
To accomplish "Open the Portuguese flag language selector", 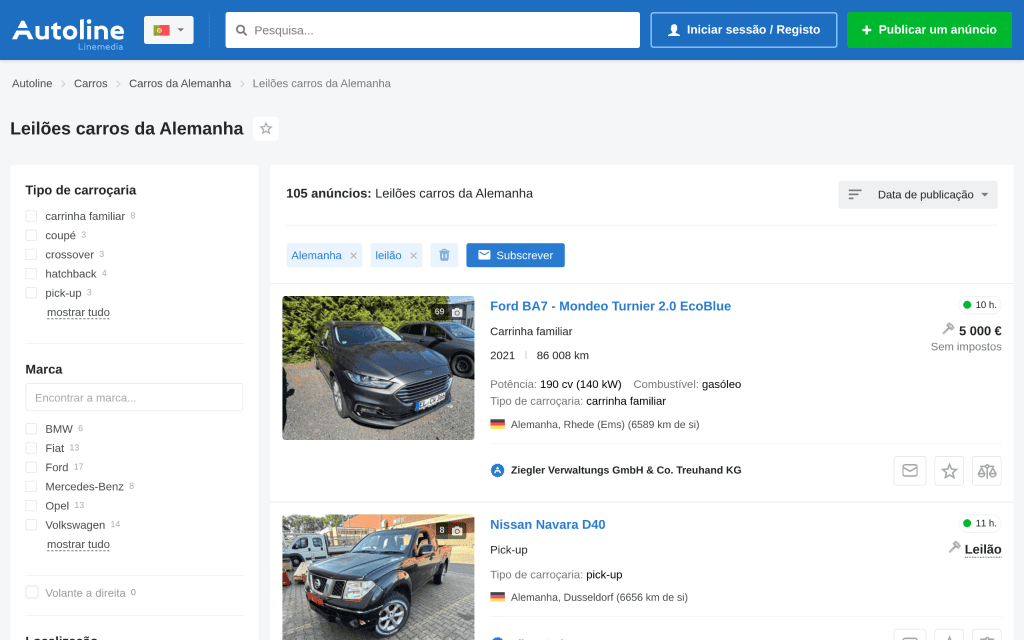I will pos(168,30).
